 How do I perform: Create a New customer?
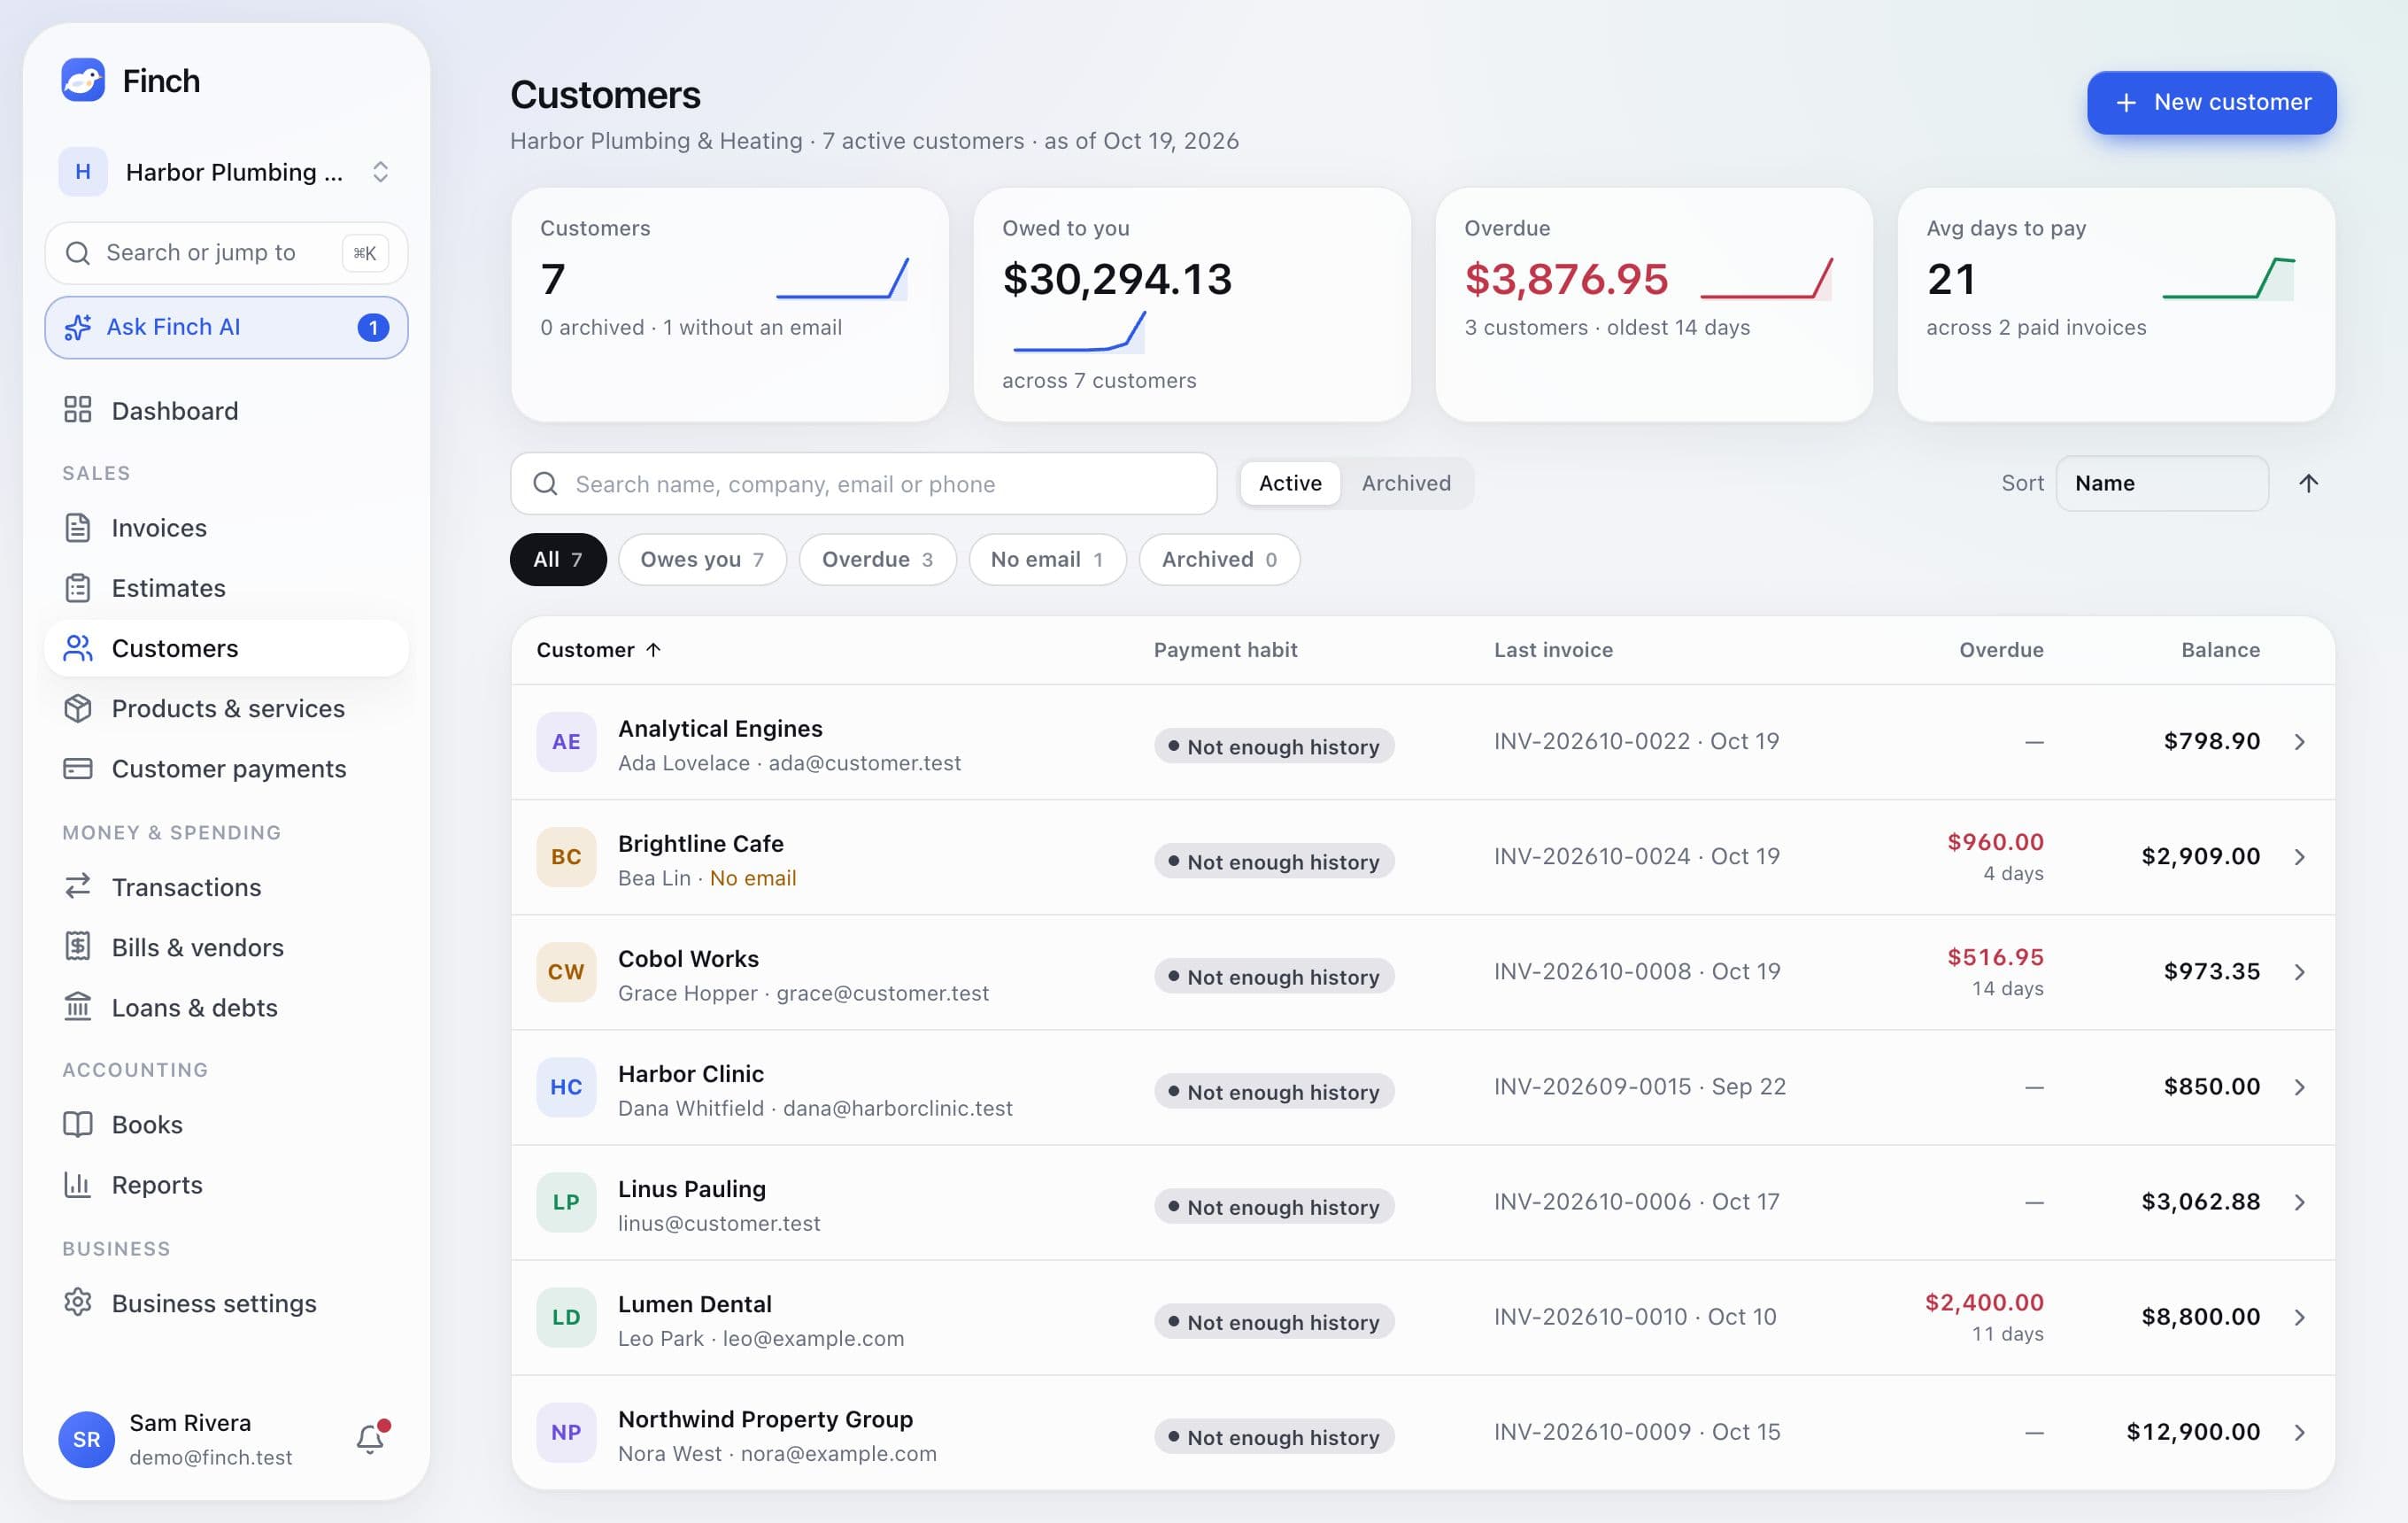2211,102
